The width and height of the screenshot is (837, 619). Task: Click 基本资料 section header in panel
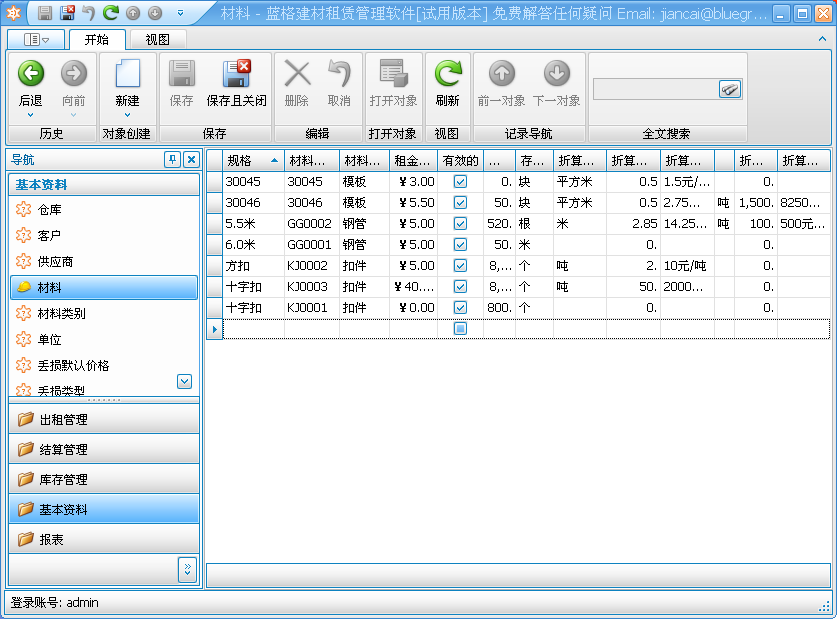[x=104, y=185]
